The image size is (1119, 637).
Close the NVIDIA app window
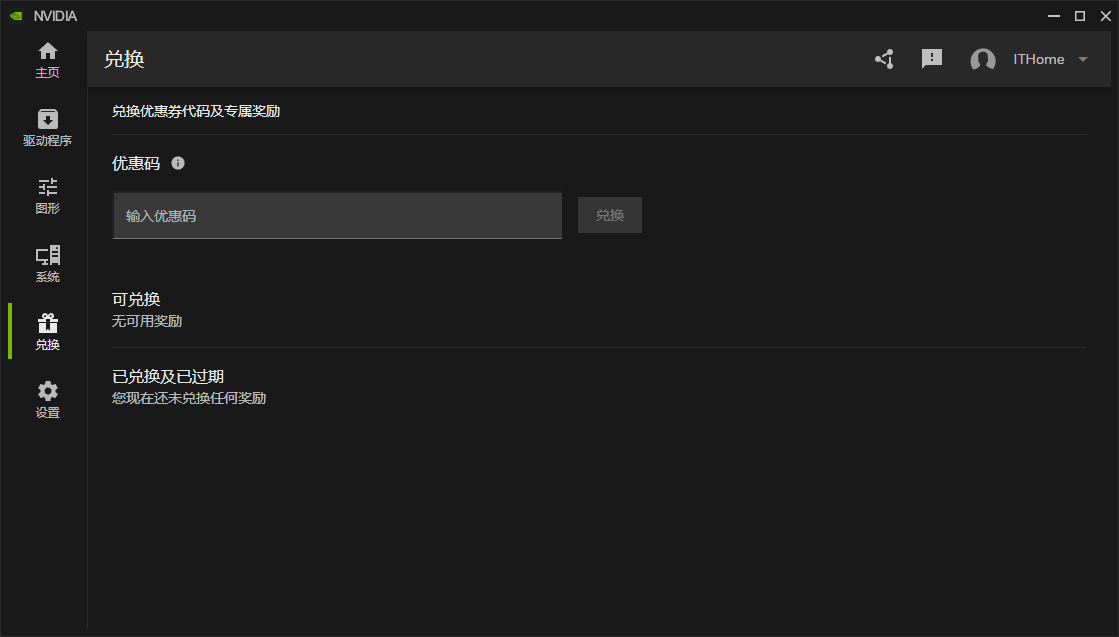1105,16
